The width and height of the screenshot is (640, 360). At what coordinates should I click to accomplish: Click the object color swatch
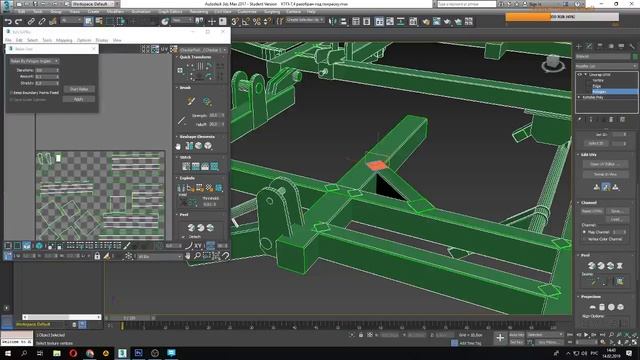pos(635,56)
